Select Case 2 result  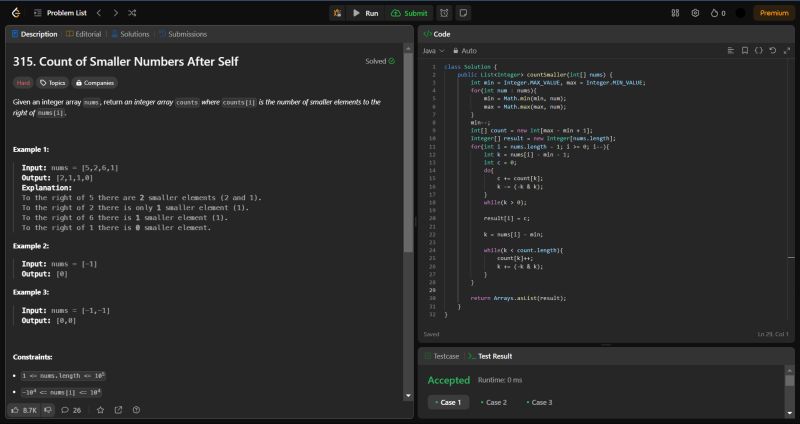click(494, 402)
